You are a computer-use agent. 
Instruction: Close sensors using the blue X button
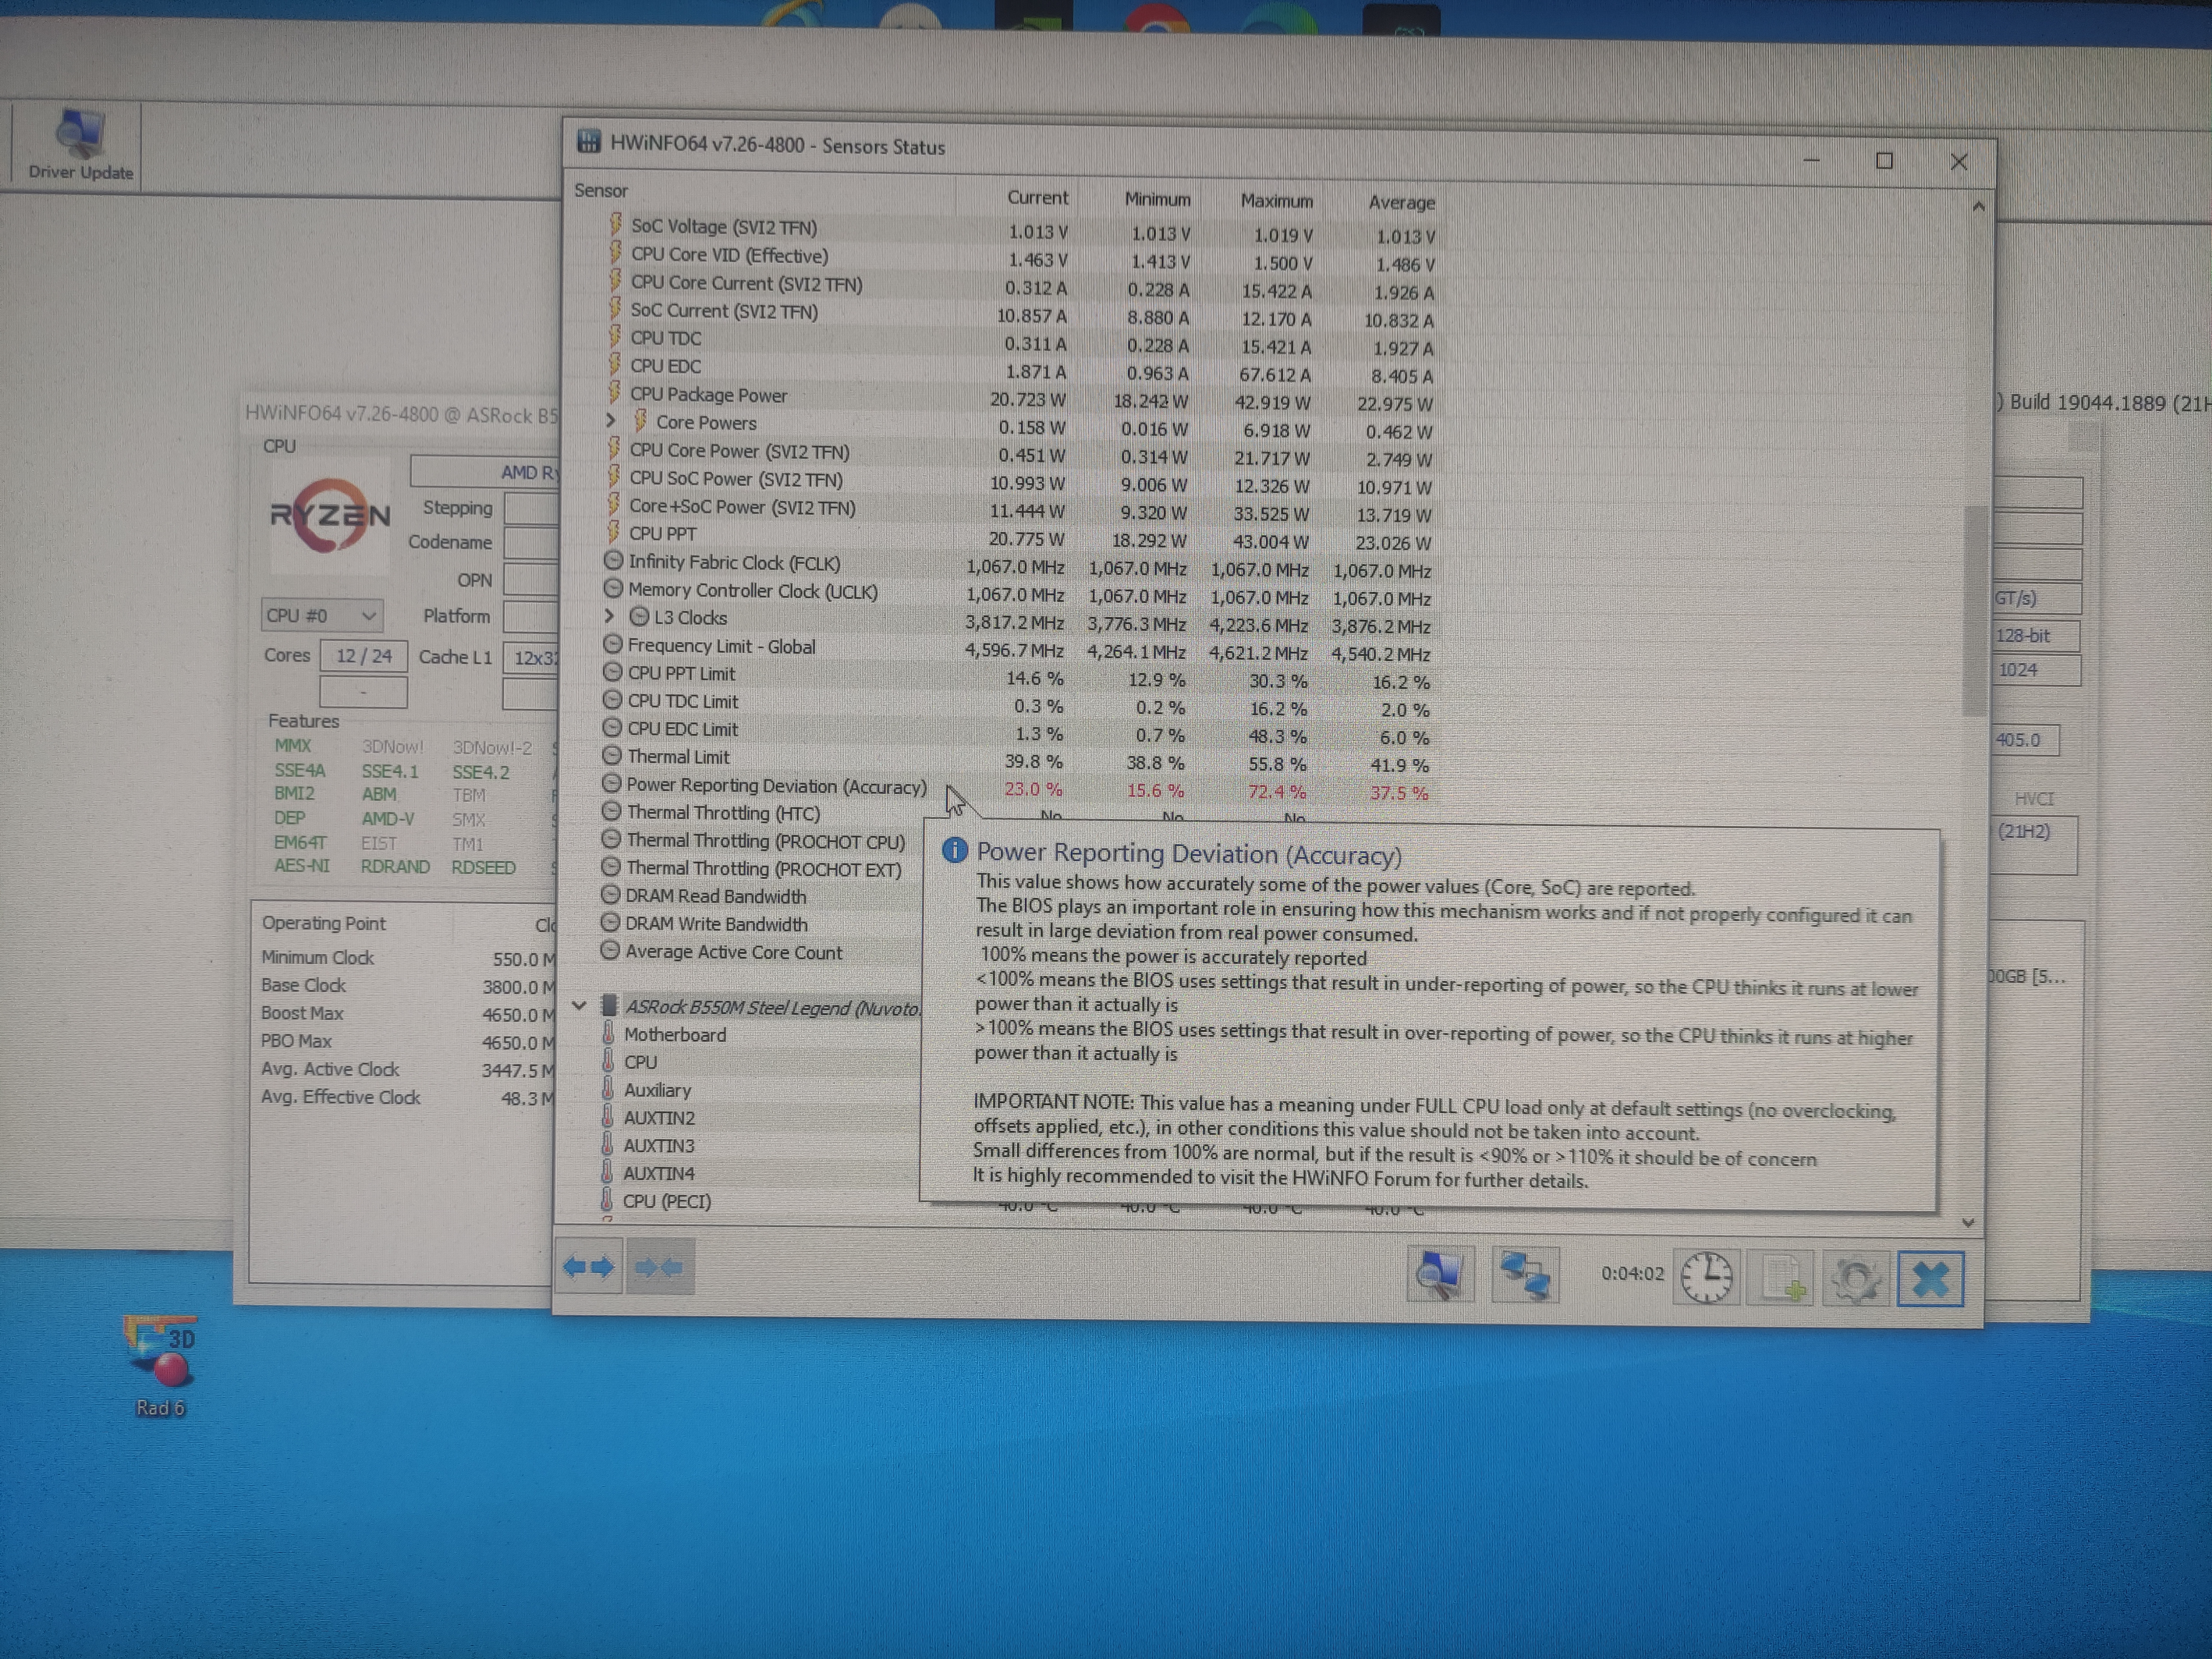pyautogui.click(x=1930, y=1279)
